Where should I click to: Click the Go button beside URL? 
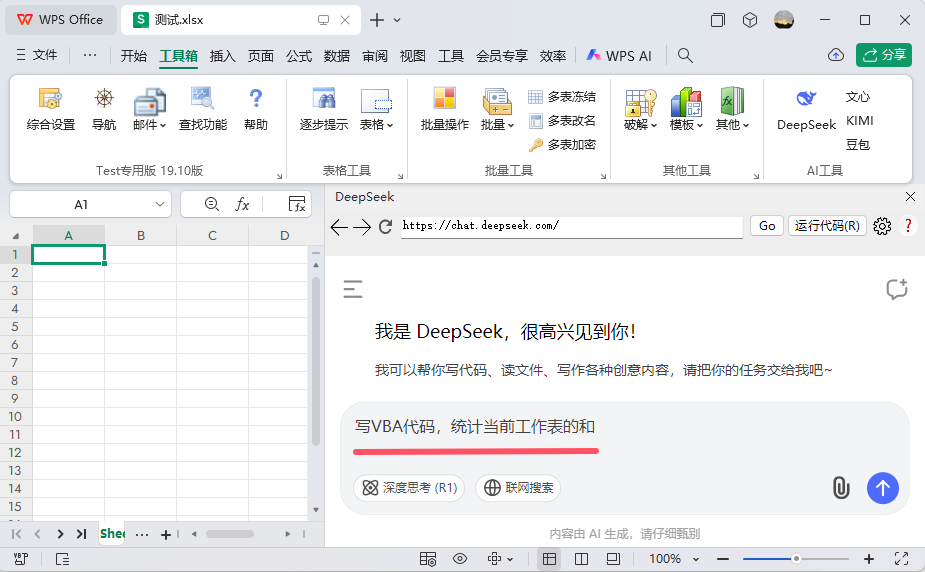(x=767, y=226)
